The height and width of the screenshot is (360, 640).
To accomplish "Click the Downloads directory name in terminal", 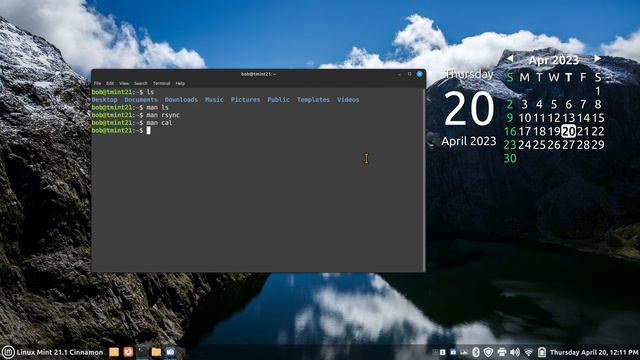I will coord(181,100).
